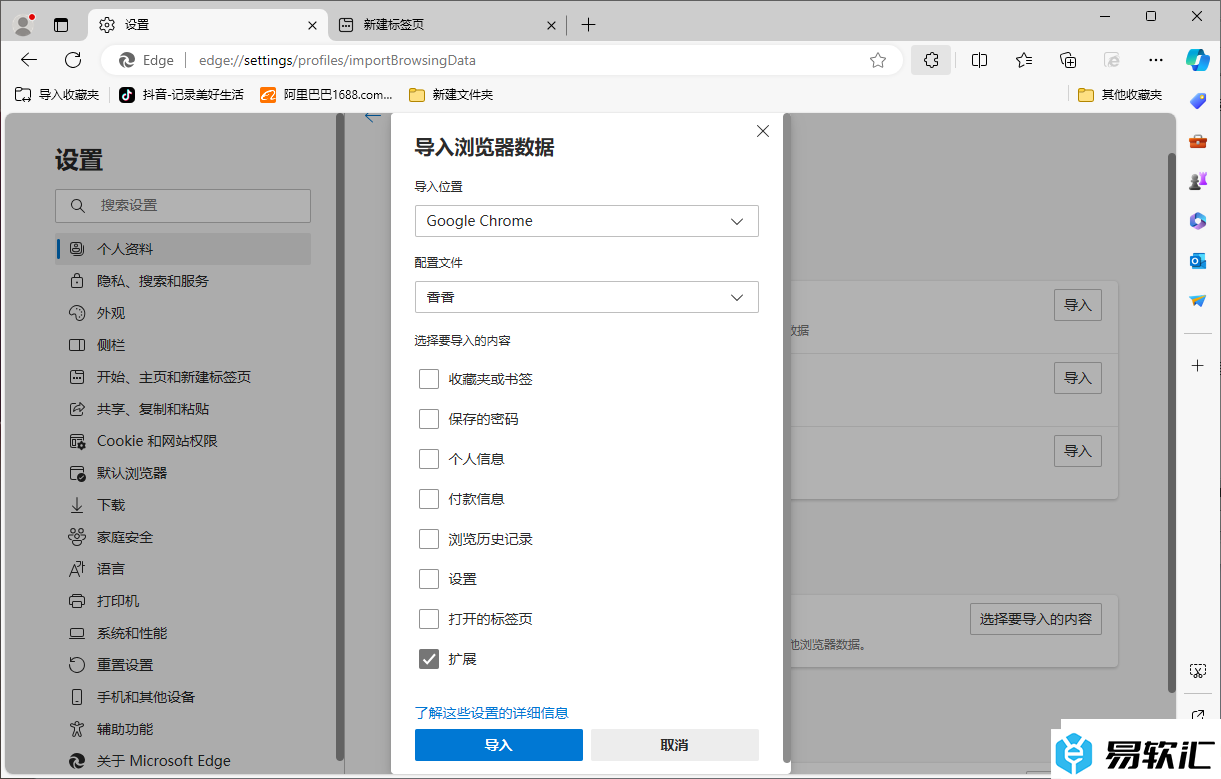Screen dimensions: 1221x779
Task: Refresh the page with reload icon
Action: pyautogui.click(x=73, y=60)
